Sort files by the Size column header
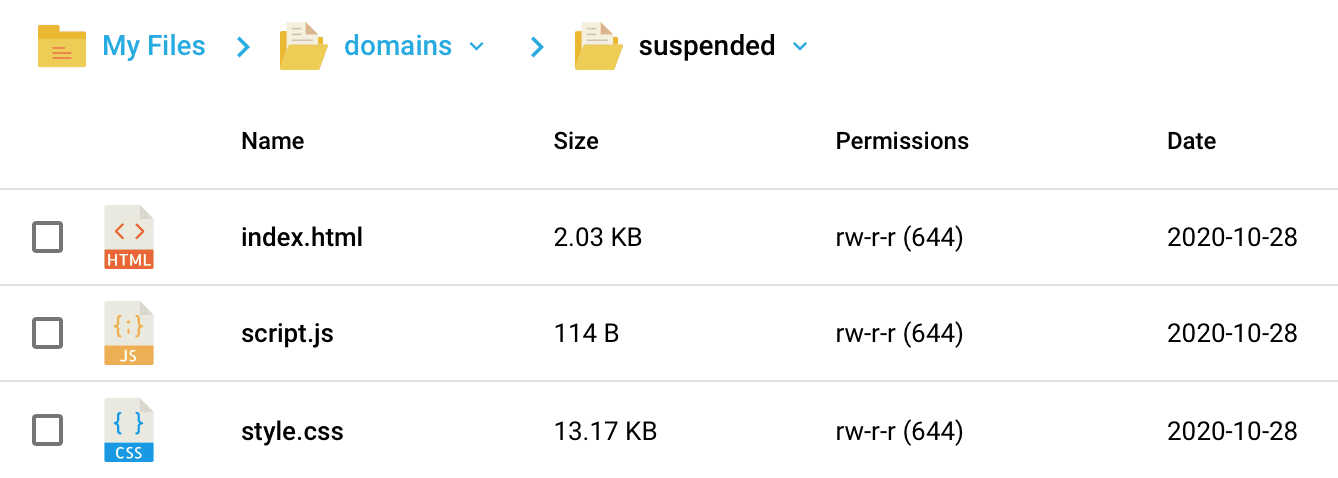The height and width of the screenshot is (478, 1338). pos(576,141)
